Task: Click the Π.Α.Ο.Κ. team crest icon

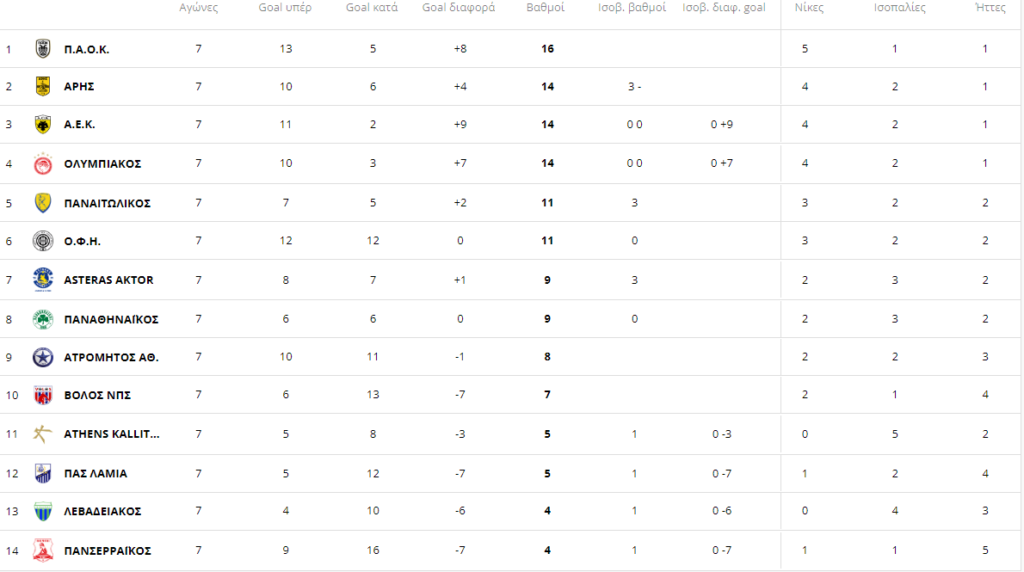Action: (43, 48)
